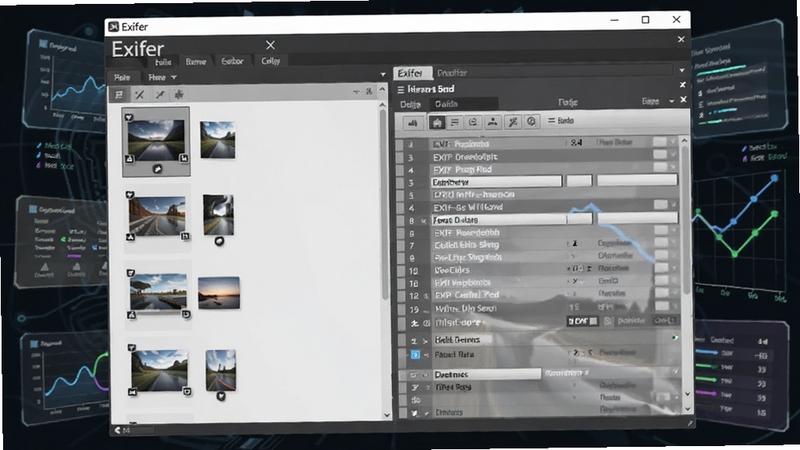Click the Dohlele label beside the BCAF switch
Viewport: 800px width, 450px height.
click(x=631, y=321)
